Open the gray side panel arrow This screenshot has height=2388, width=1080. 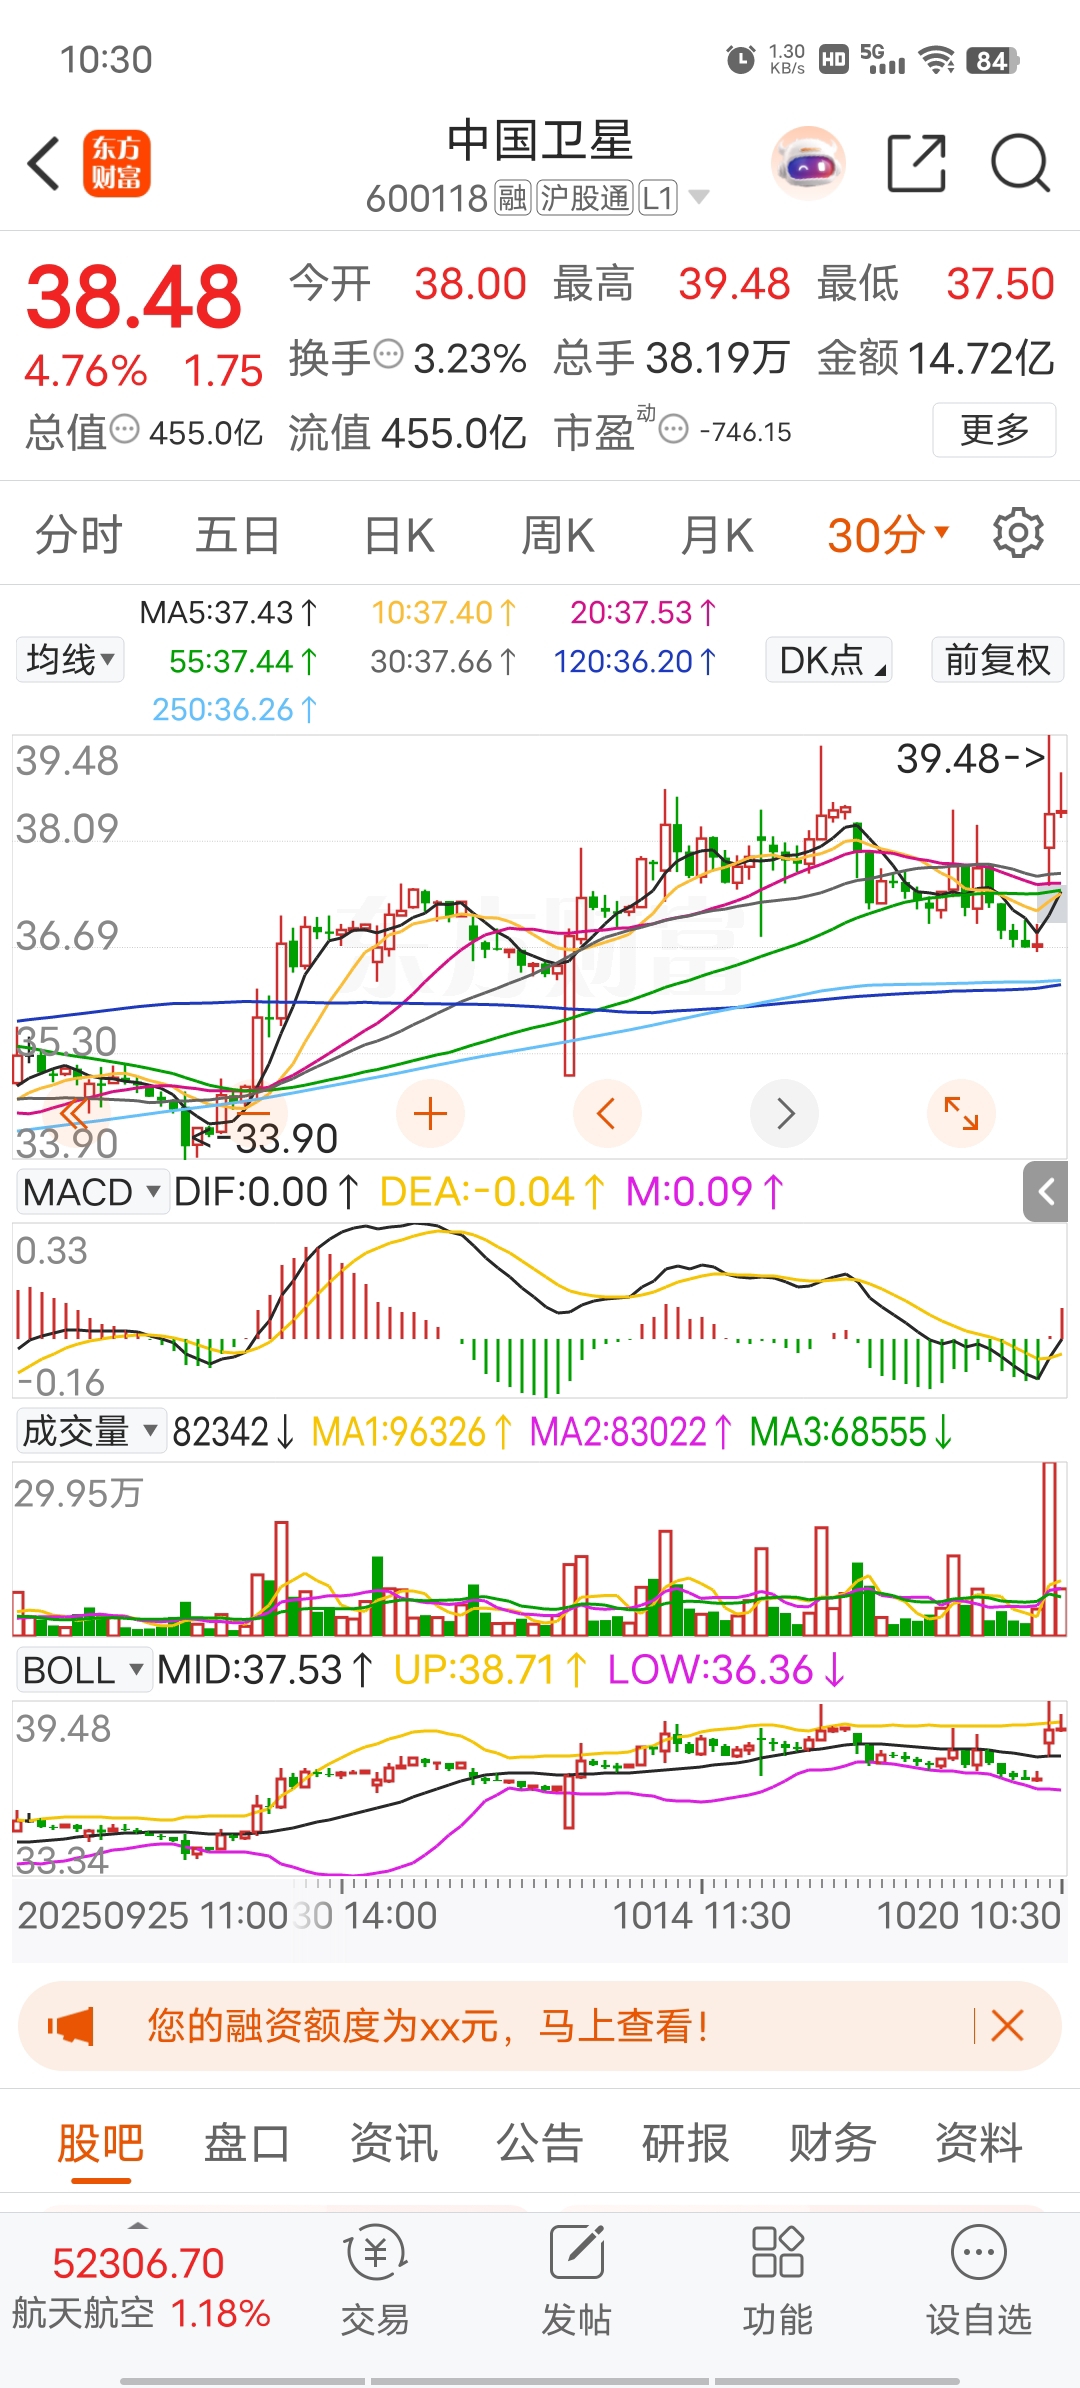tap(1047, 1191)
